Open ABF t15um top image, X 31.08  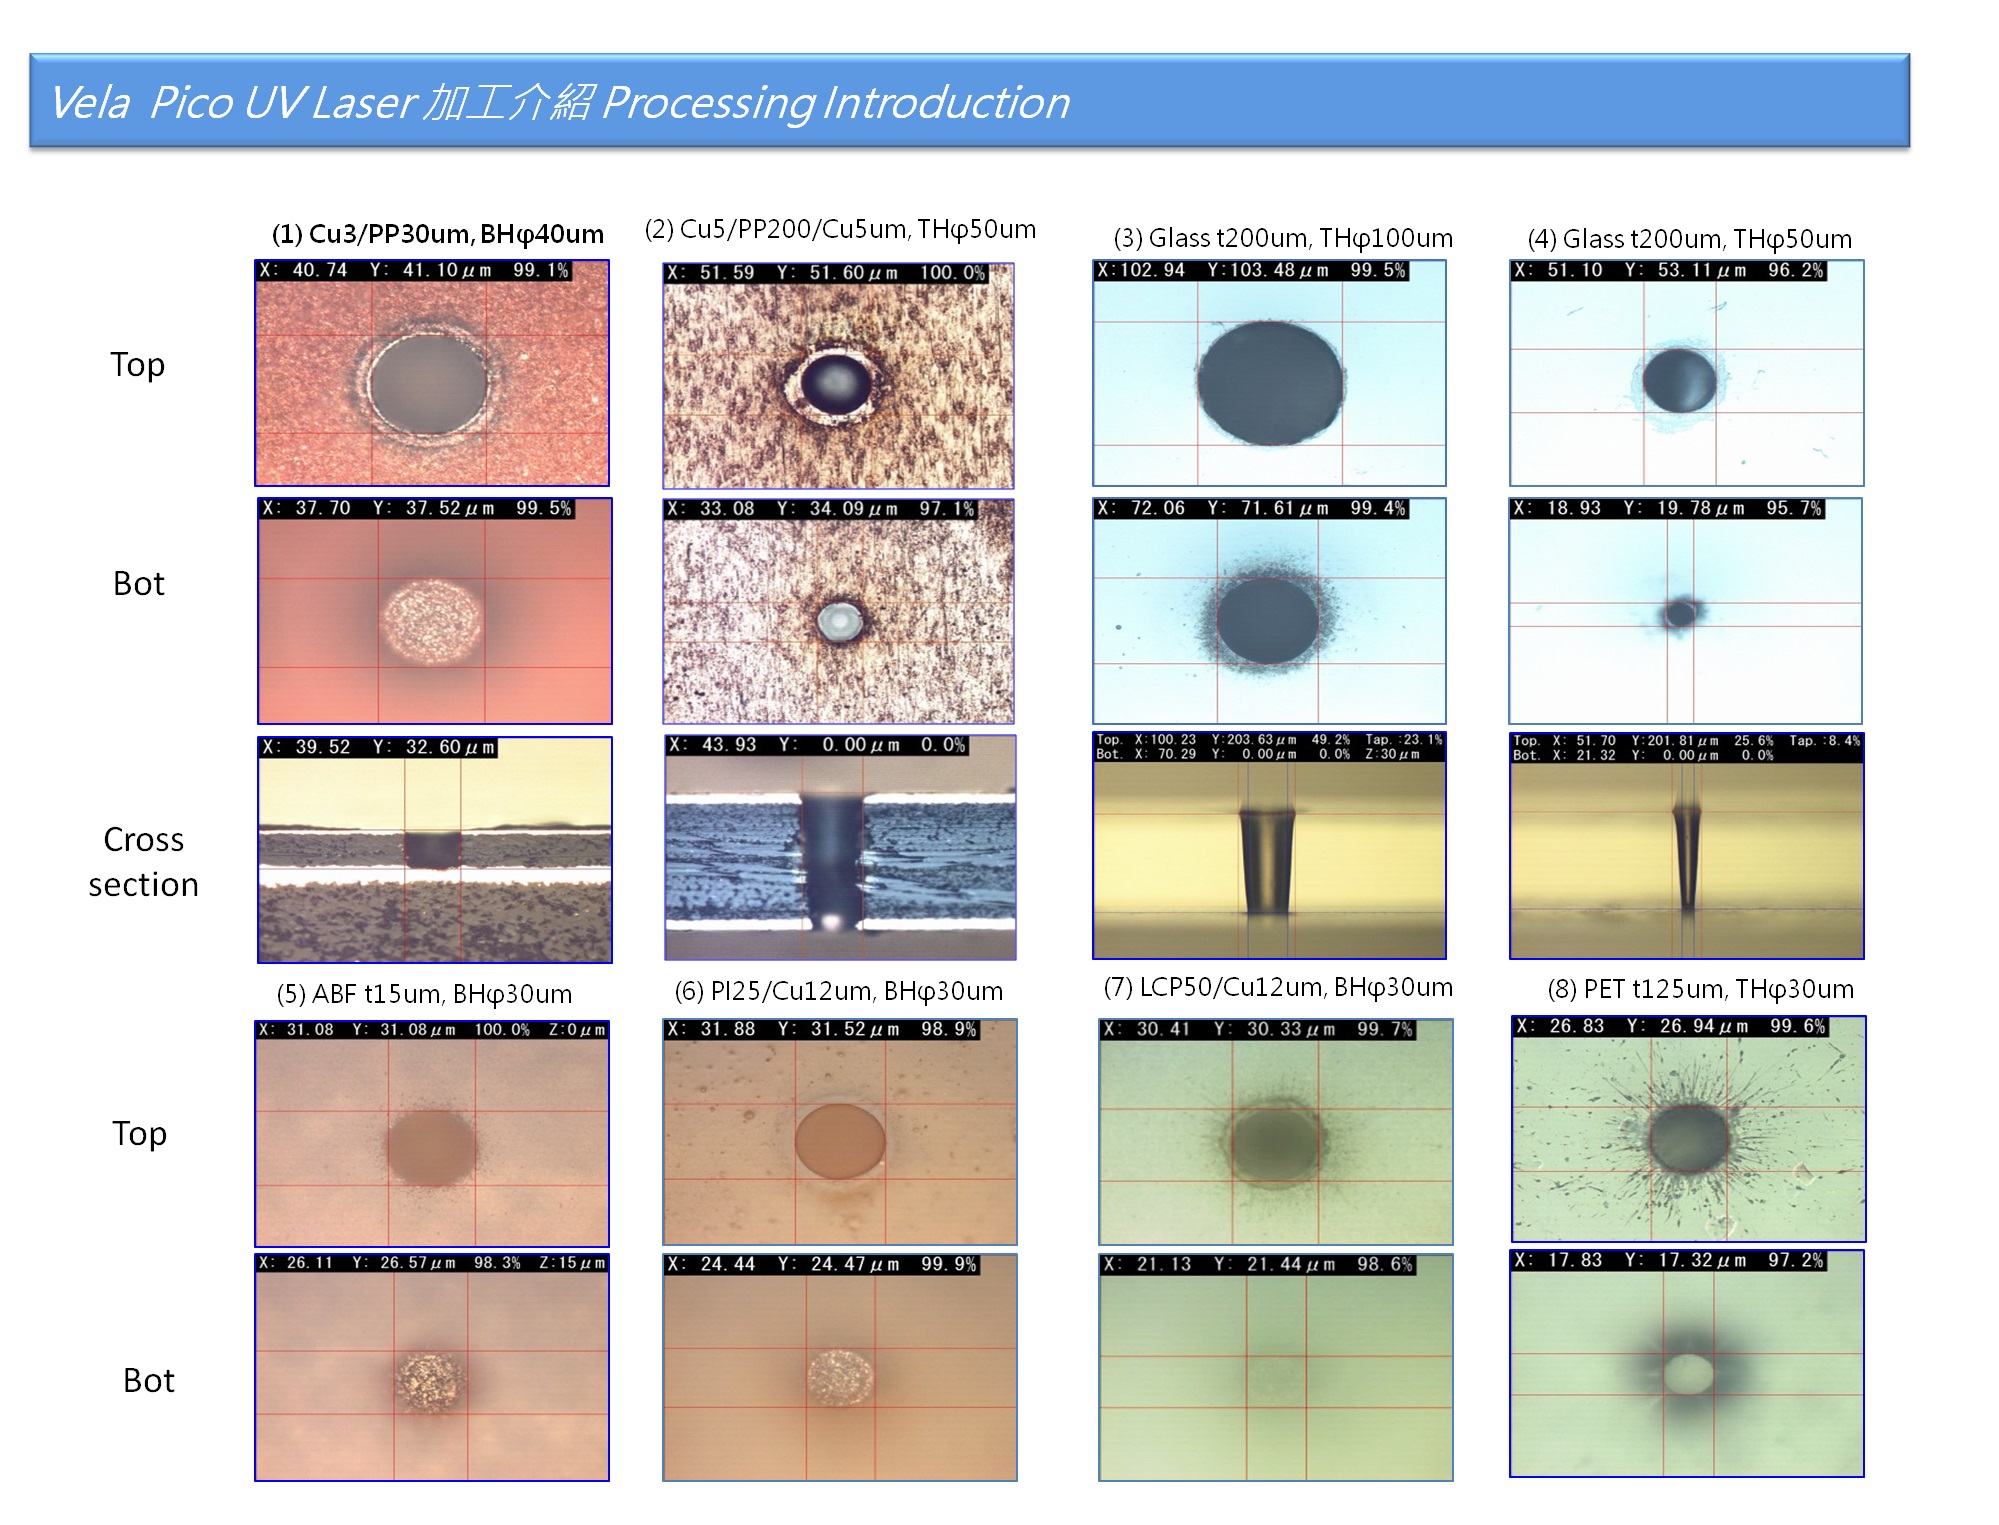point(432,1134)
